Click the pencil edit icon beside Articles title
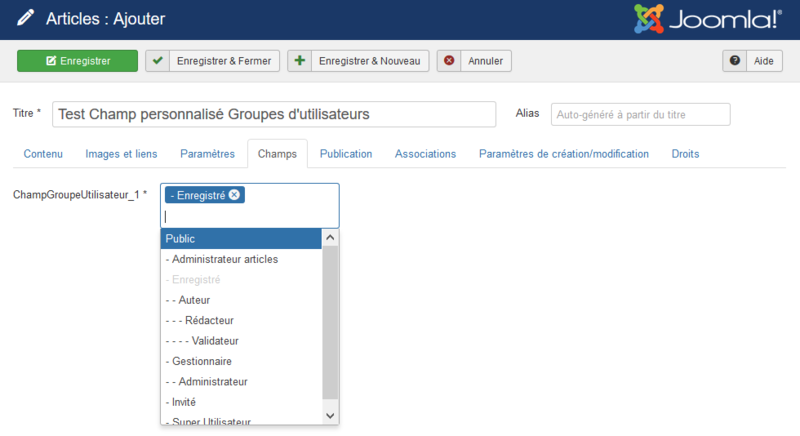 (x=24, y=19)
